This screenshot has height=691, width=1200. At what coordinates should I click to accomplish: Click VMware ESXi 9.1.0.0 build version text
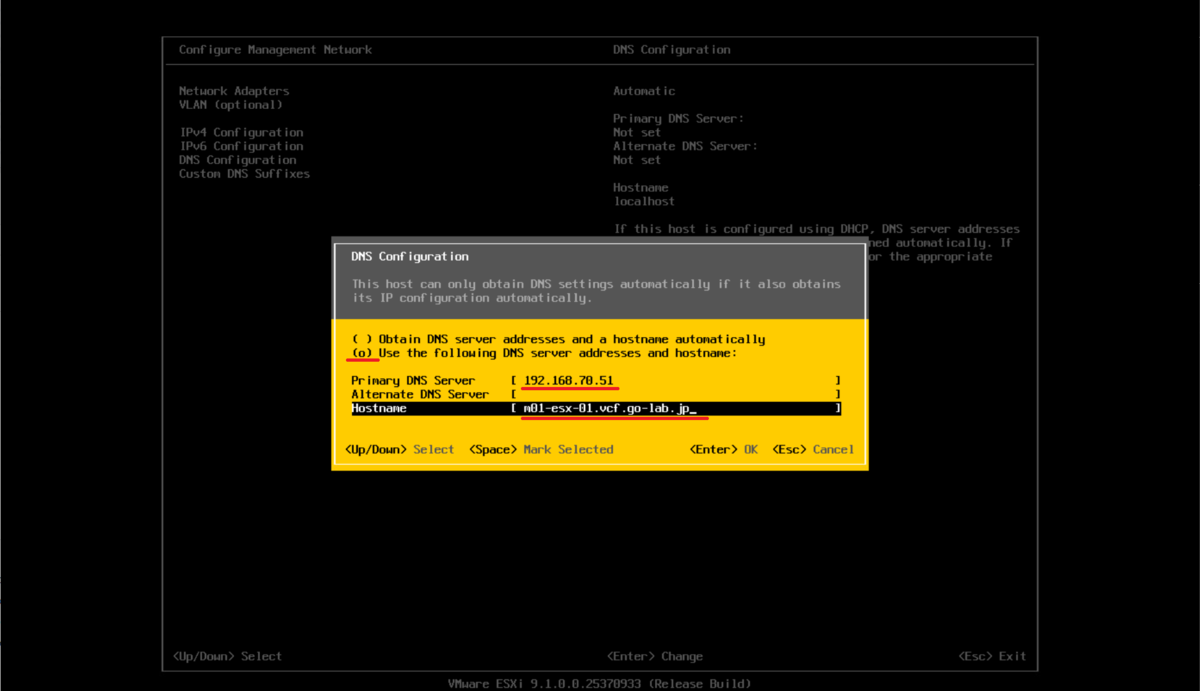599,684
